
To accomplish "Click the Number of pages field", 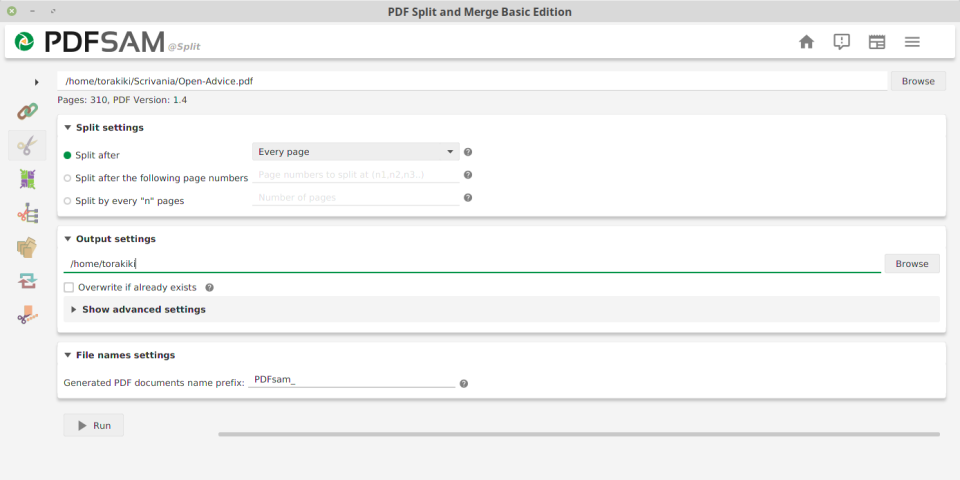I will click(x=356, y=198).
